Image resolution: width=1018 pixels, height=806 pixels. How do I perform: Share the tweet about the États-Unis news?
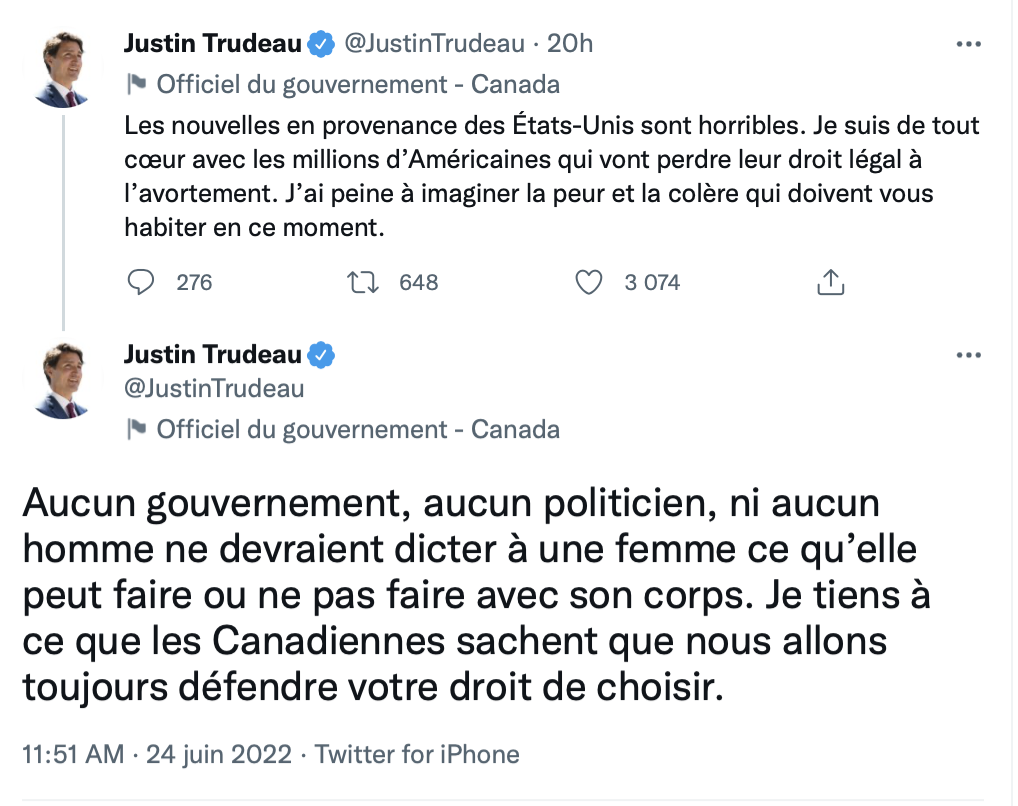tap(830, 283)
